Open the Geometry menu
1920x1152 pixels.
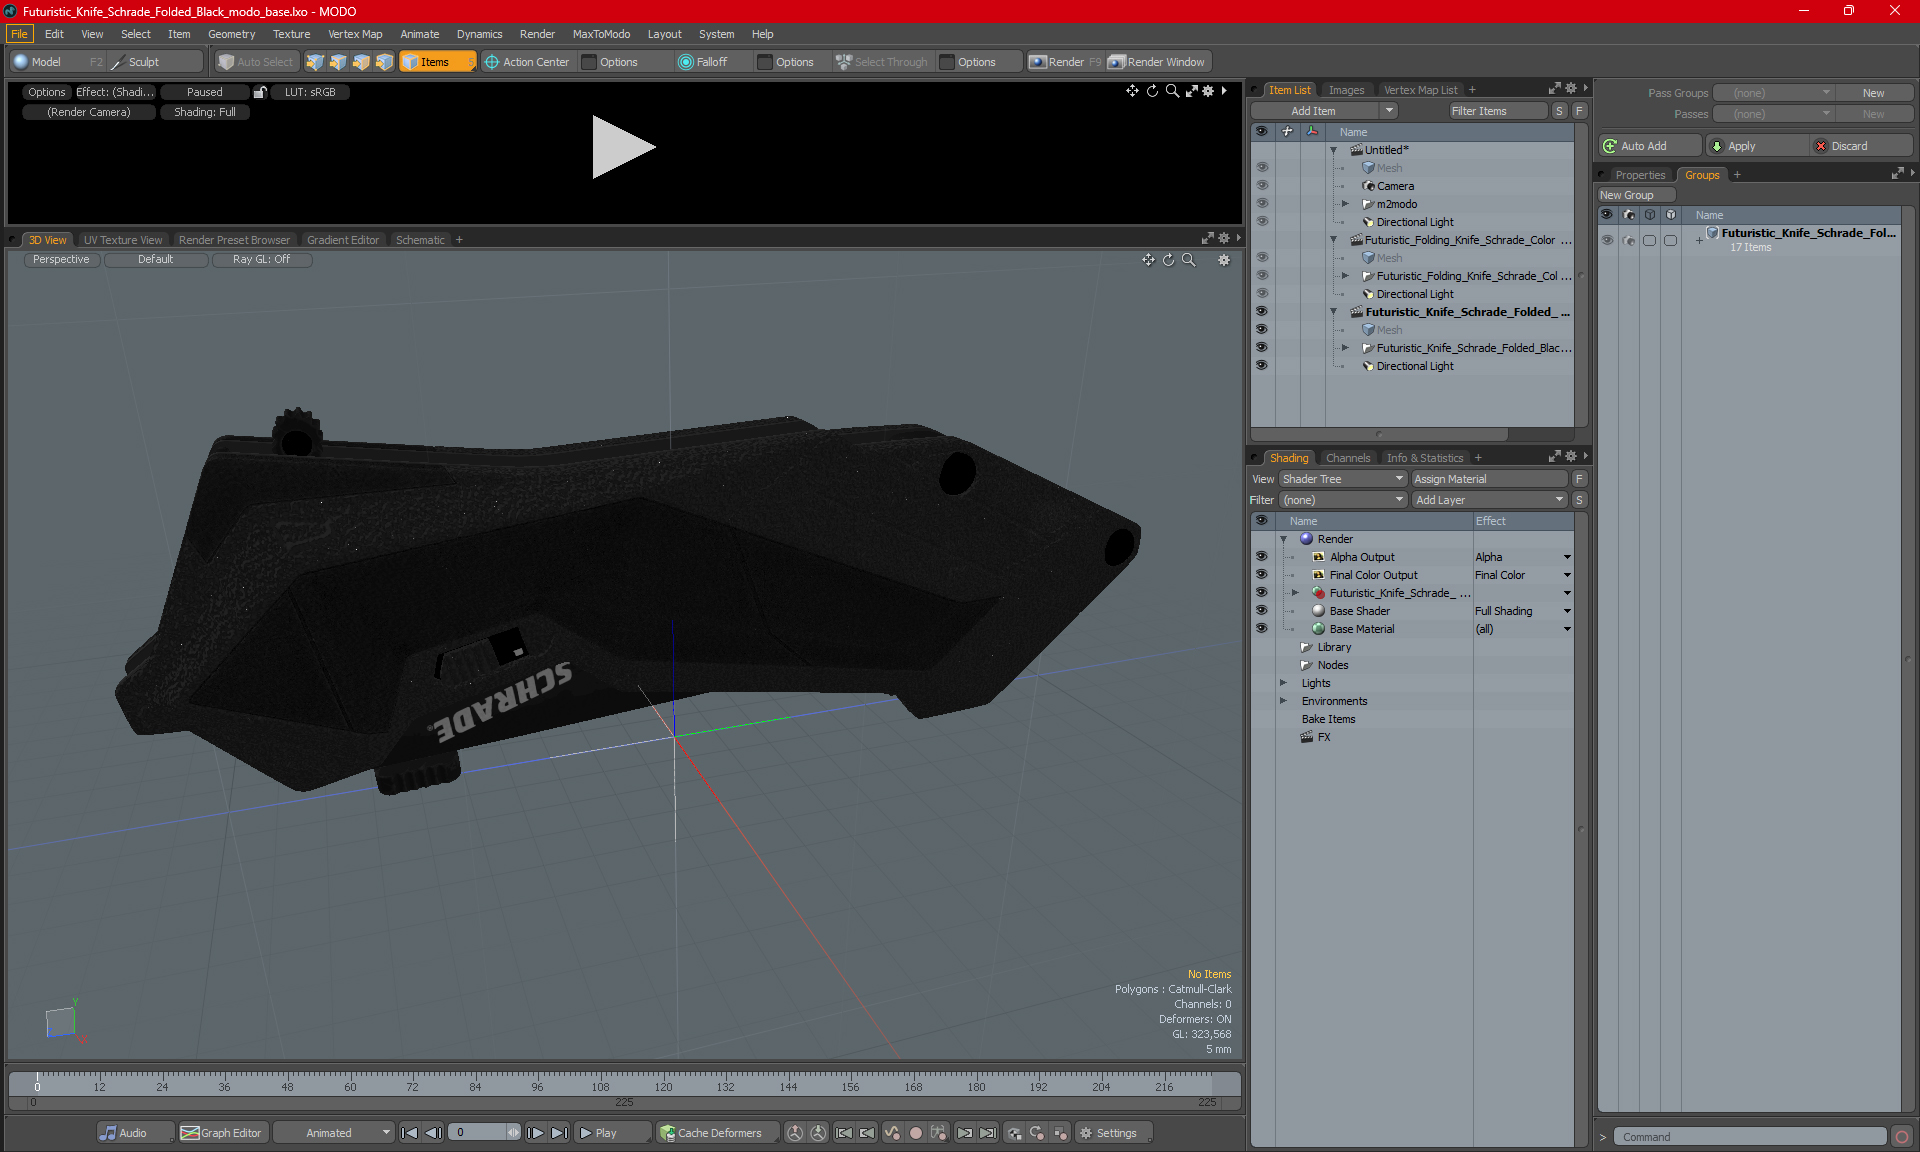click(x=231, y=34)
